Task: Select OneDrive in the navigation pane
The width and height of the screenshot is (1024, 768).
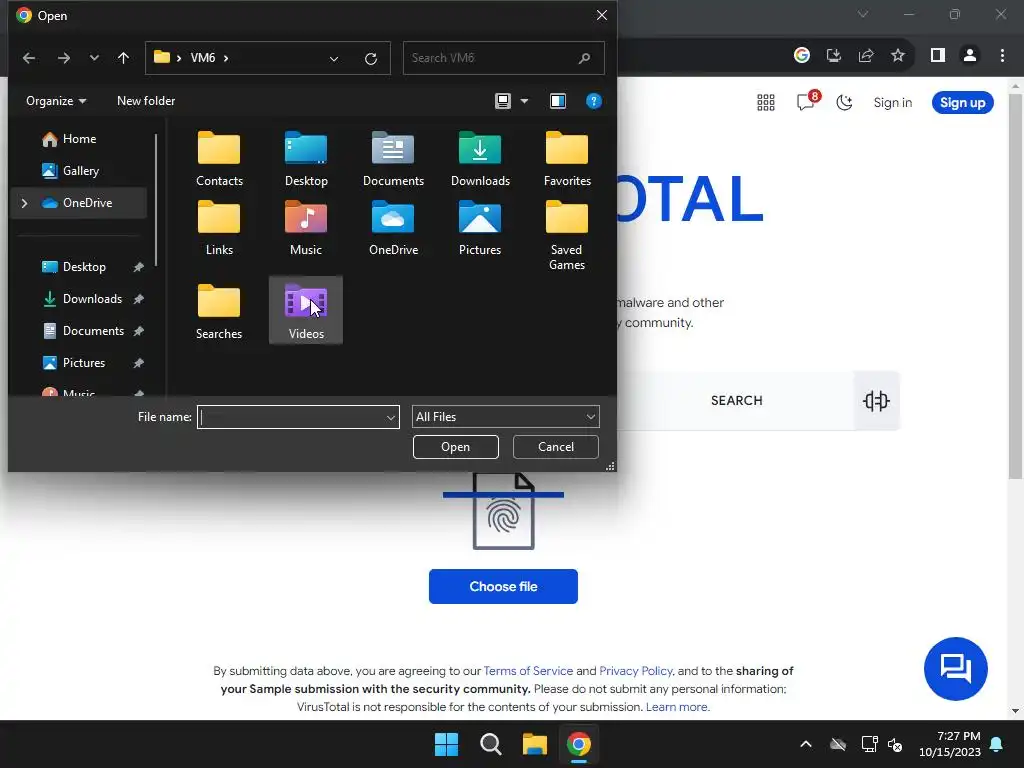Action: (x=78, y=203)
